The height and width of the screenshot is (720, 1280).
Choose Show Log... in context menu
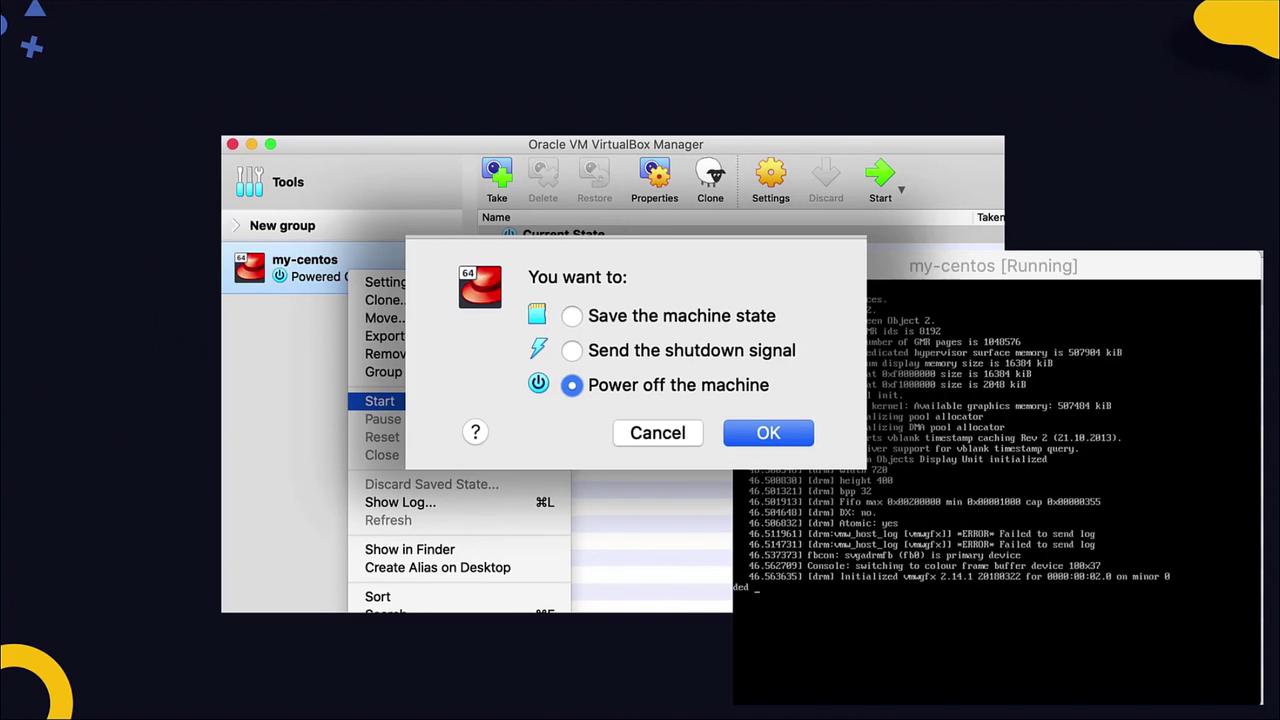point(460,502)
